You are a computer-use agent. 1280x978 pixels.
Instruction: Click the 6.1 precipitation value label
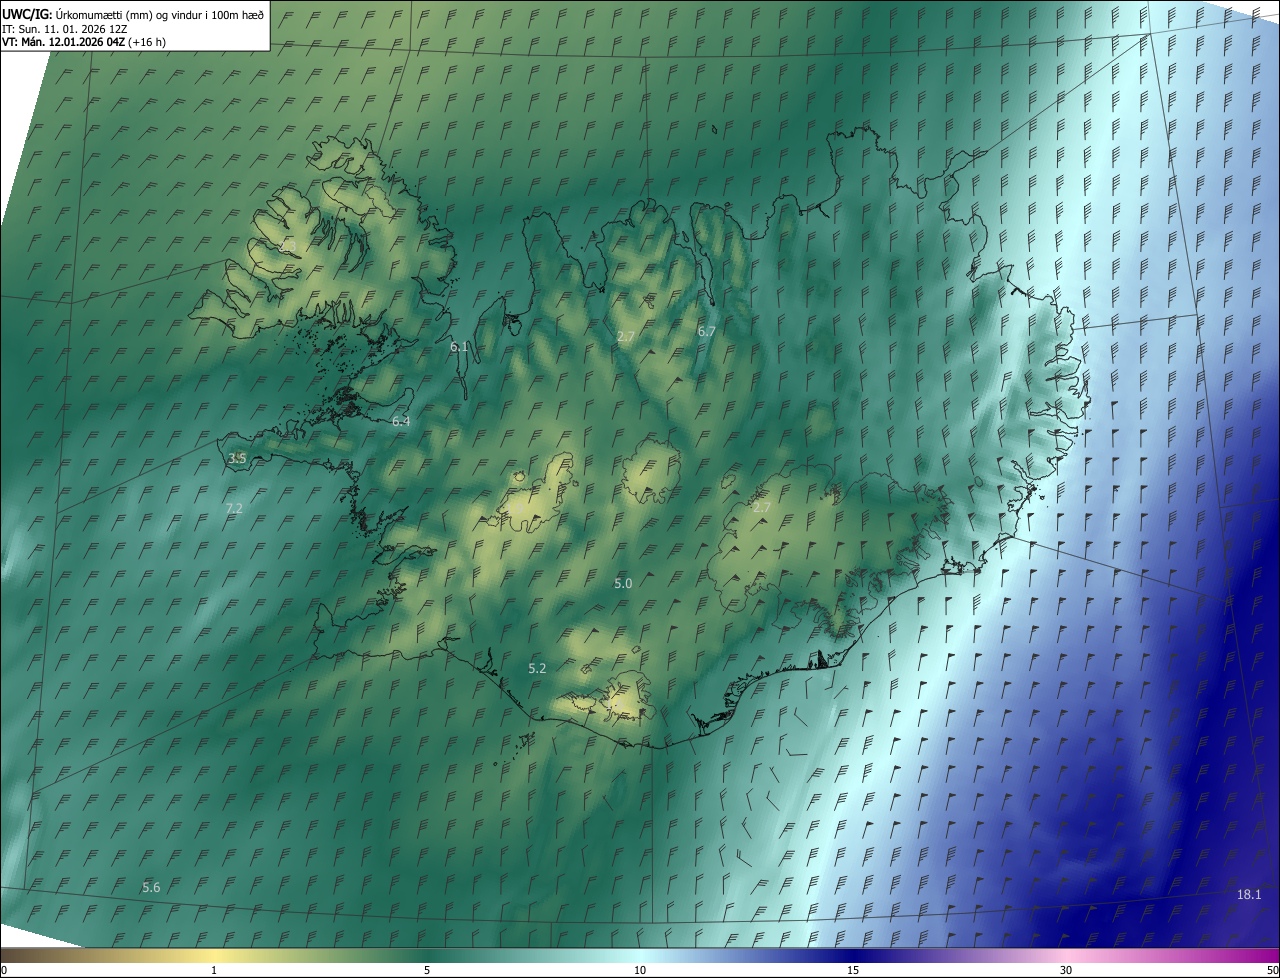pos(459,346)
